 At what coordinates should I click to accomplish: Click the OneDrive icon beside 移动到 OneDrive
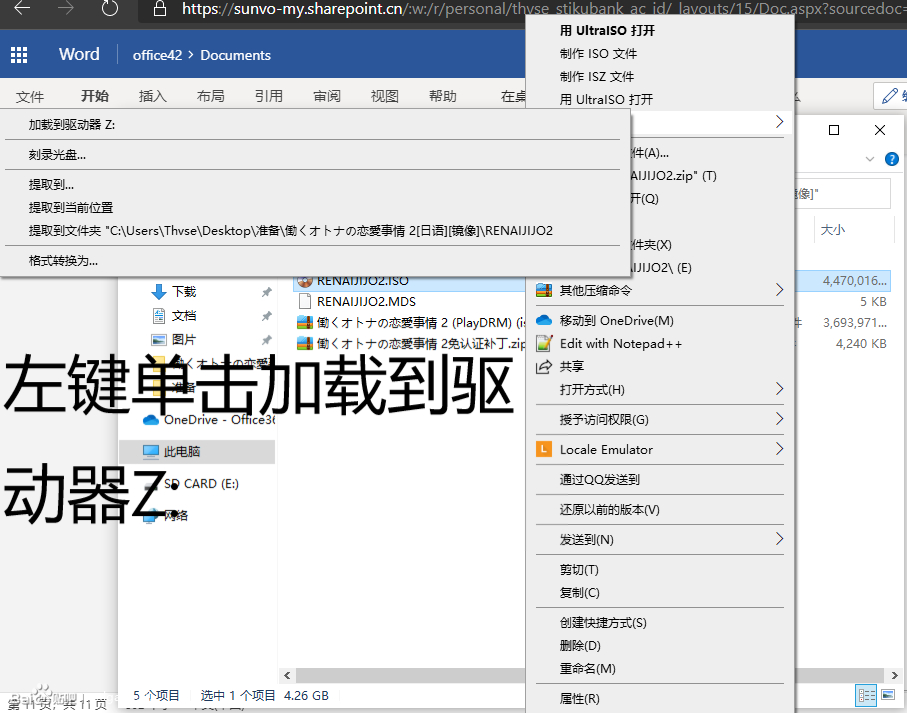click(x=544, y=320)
